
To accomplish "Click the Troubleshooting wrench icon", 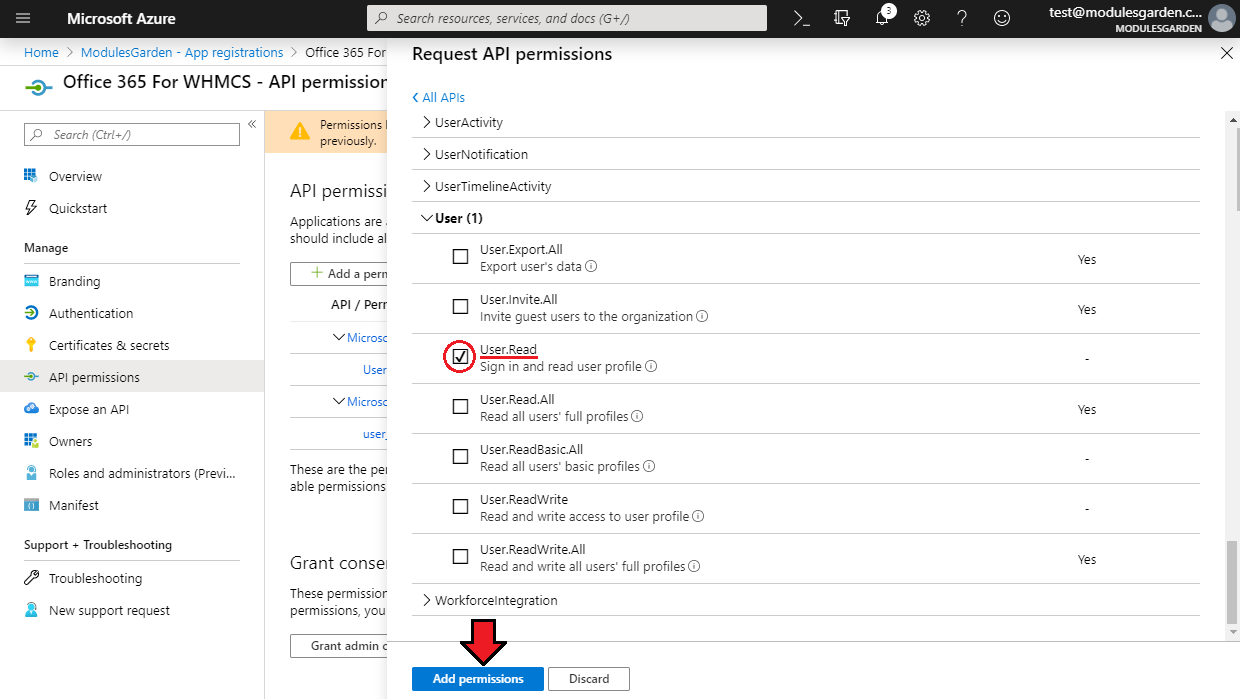I will pos(31,578).
